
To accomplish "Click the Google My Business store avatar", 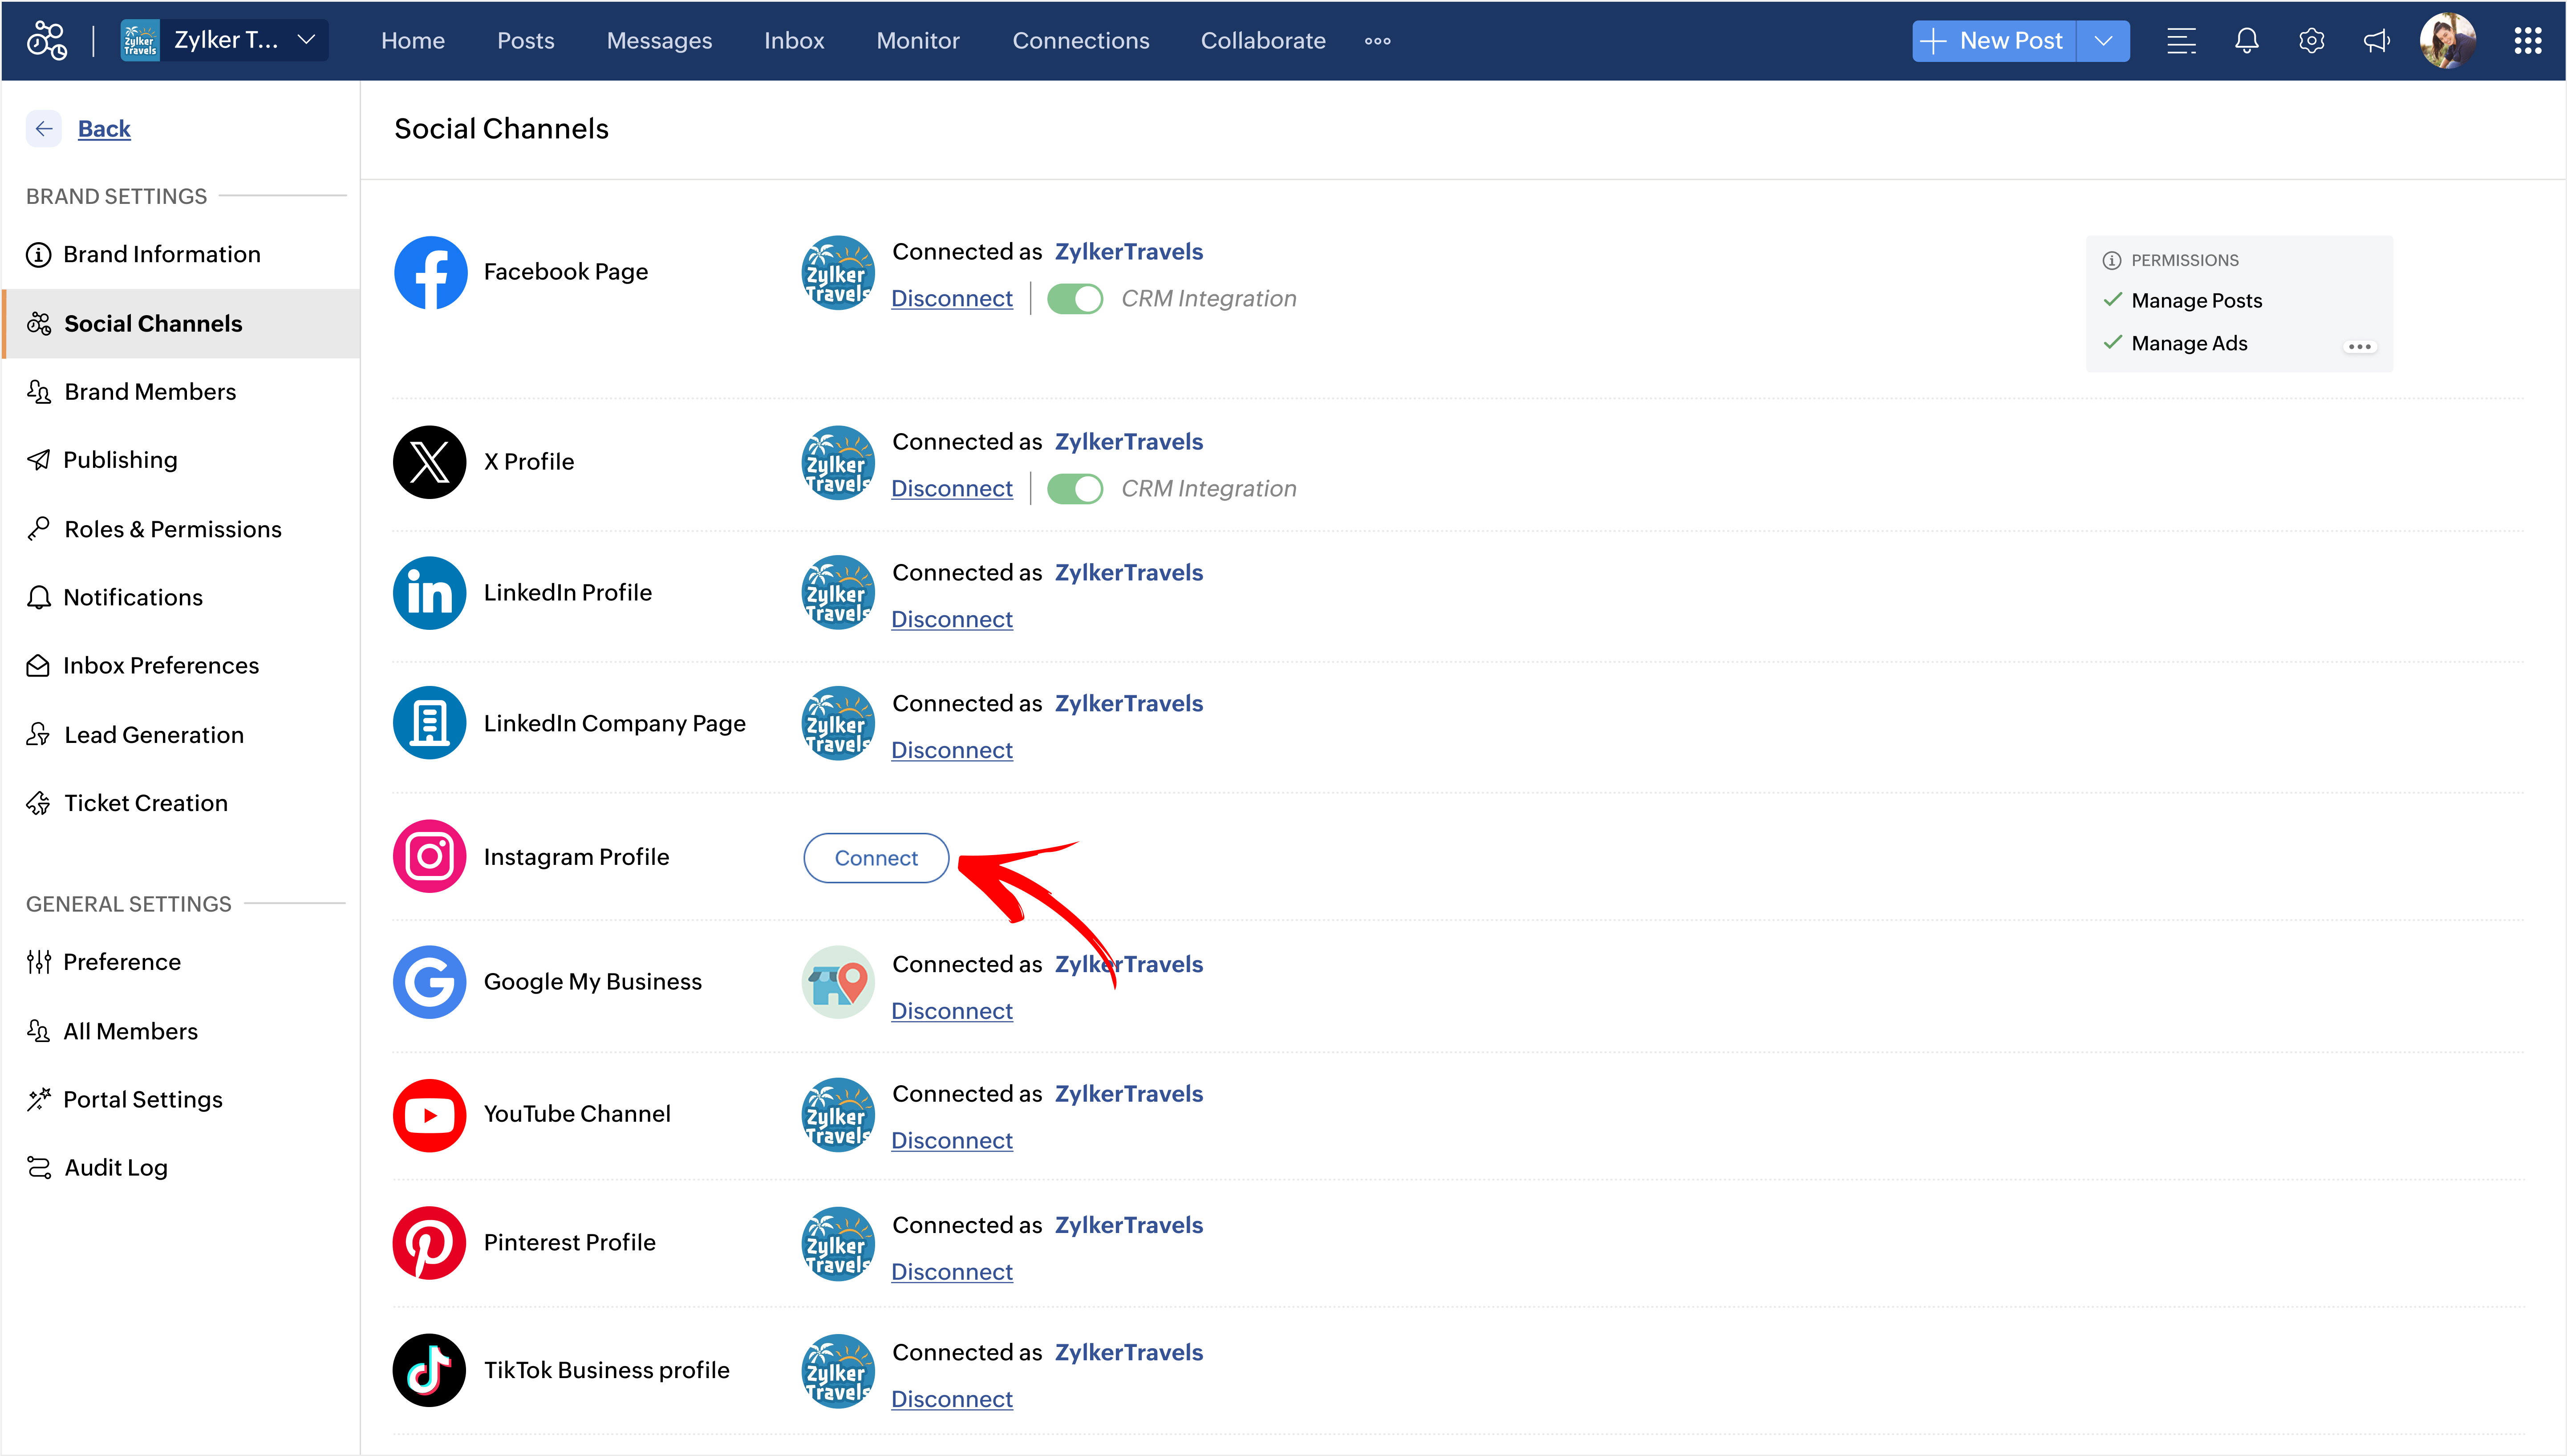I will (x=838, y=982).
